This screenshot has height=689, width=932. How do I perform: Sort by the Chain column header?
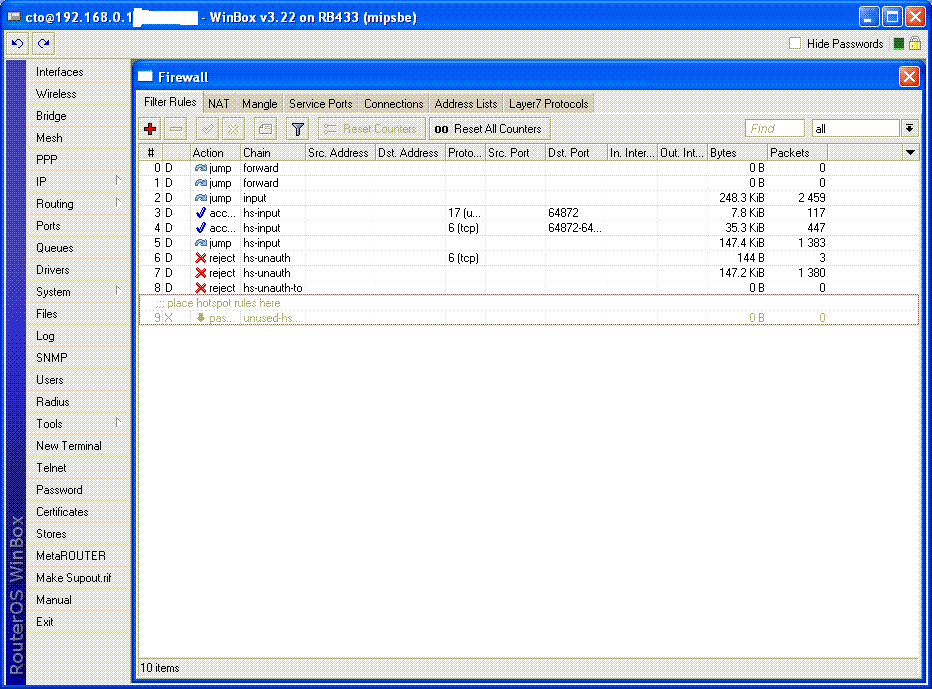pyautogui.click(x=273, y=153)
